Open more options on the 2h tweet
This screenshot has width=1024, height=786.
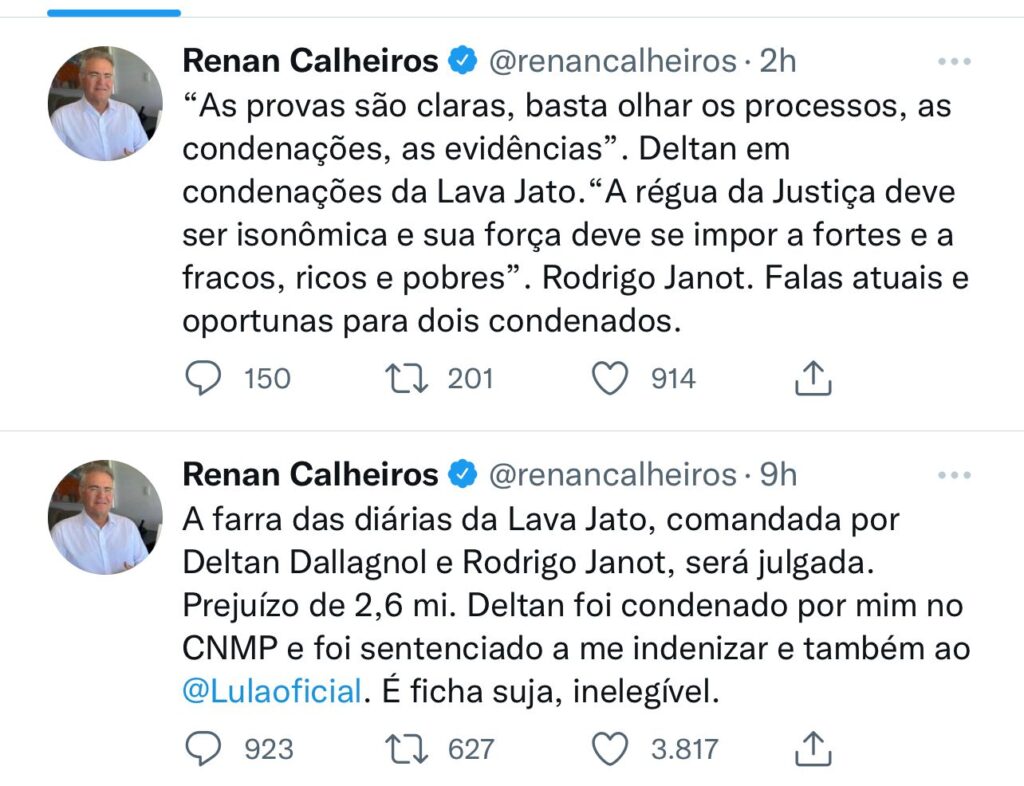click(x=954, y=62)
